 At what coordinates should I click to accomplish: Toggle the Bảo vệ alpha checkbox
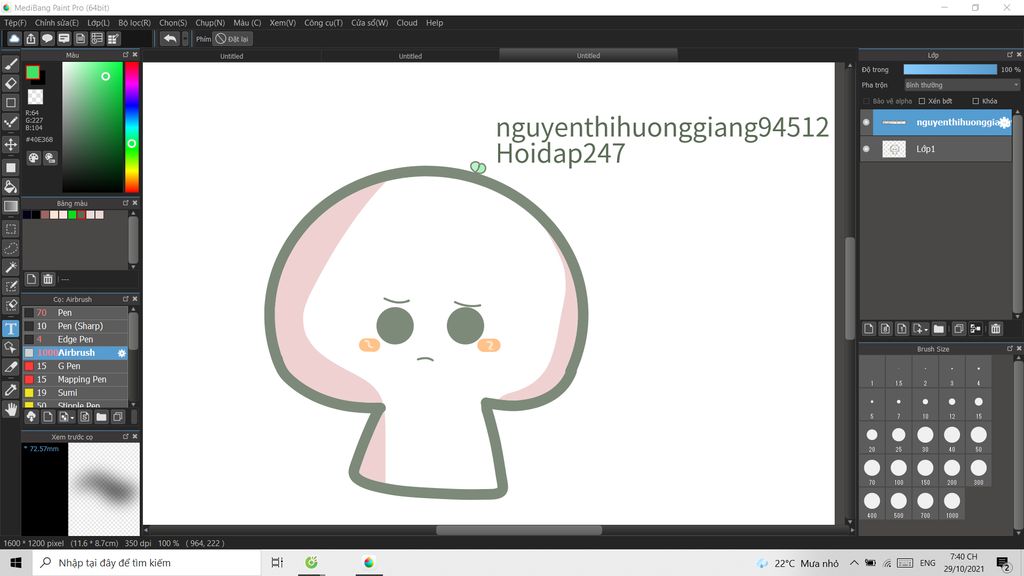(867, 101)
